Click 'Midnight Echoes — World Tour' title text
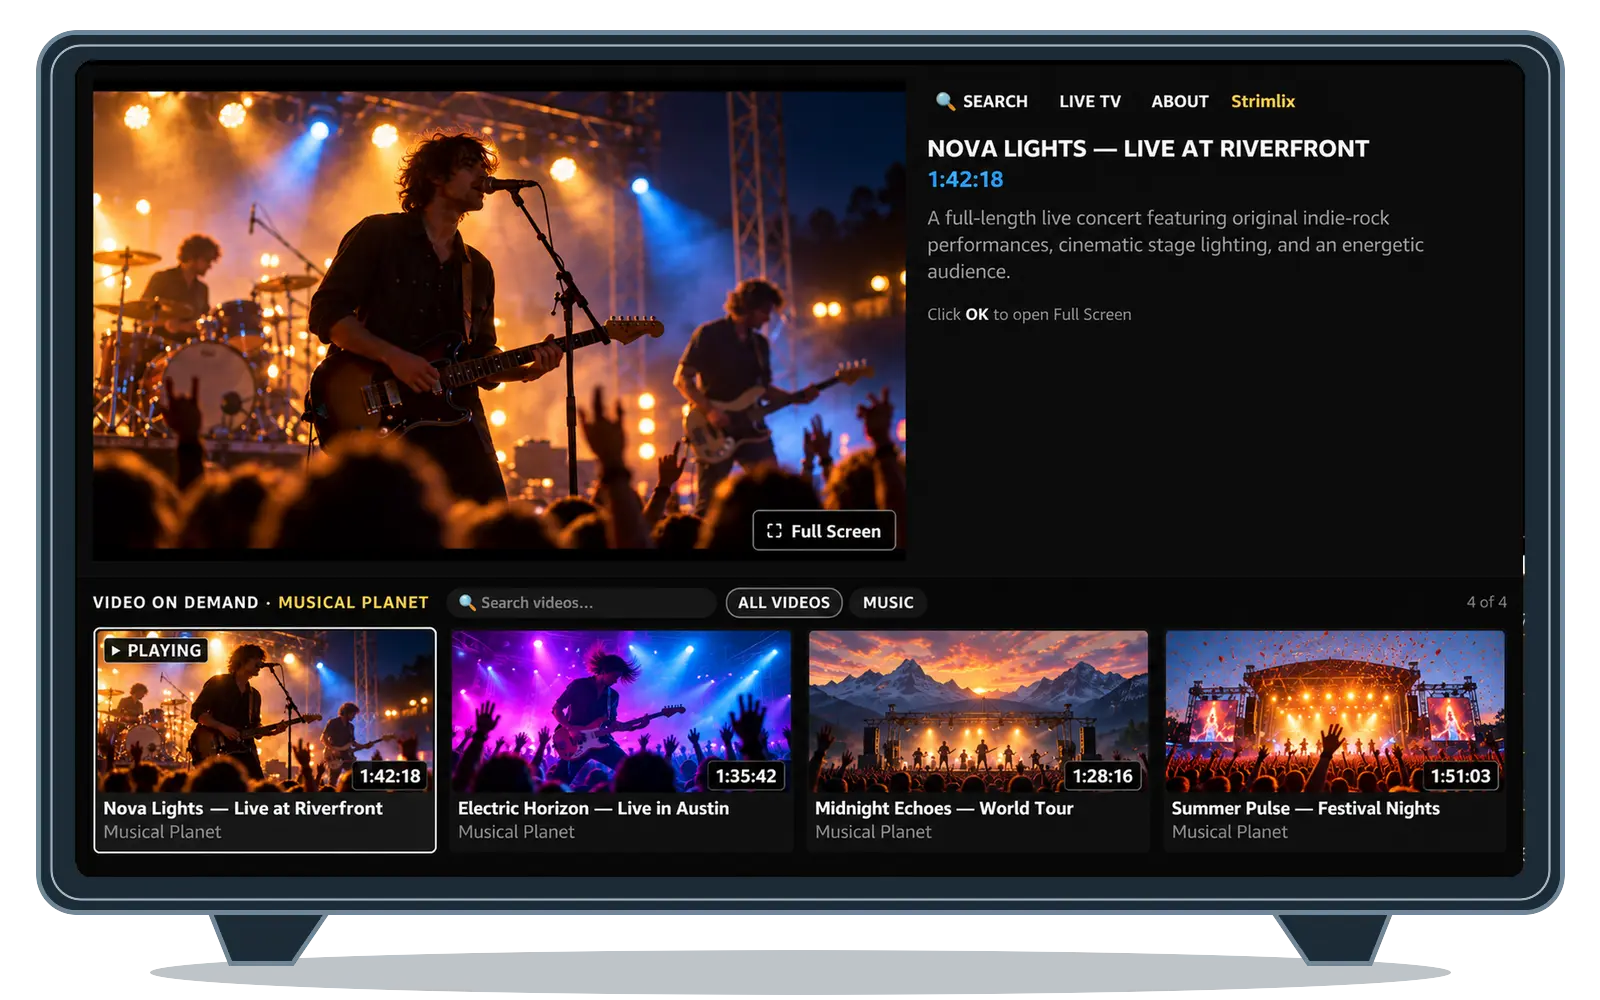This screenshot has height=1000, width=1600. (x=944, y=808)
